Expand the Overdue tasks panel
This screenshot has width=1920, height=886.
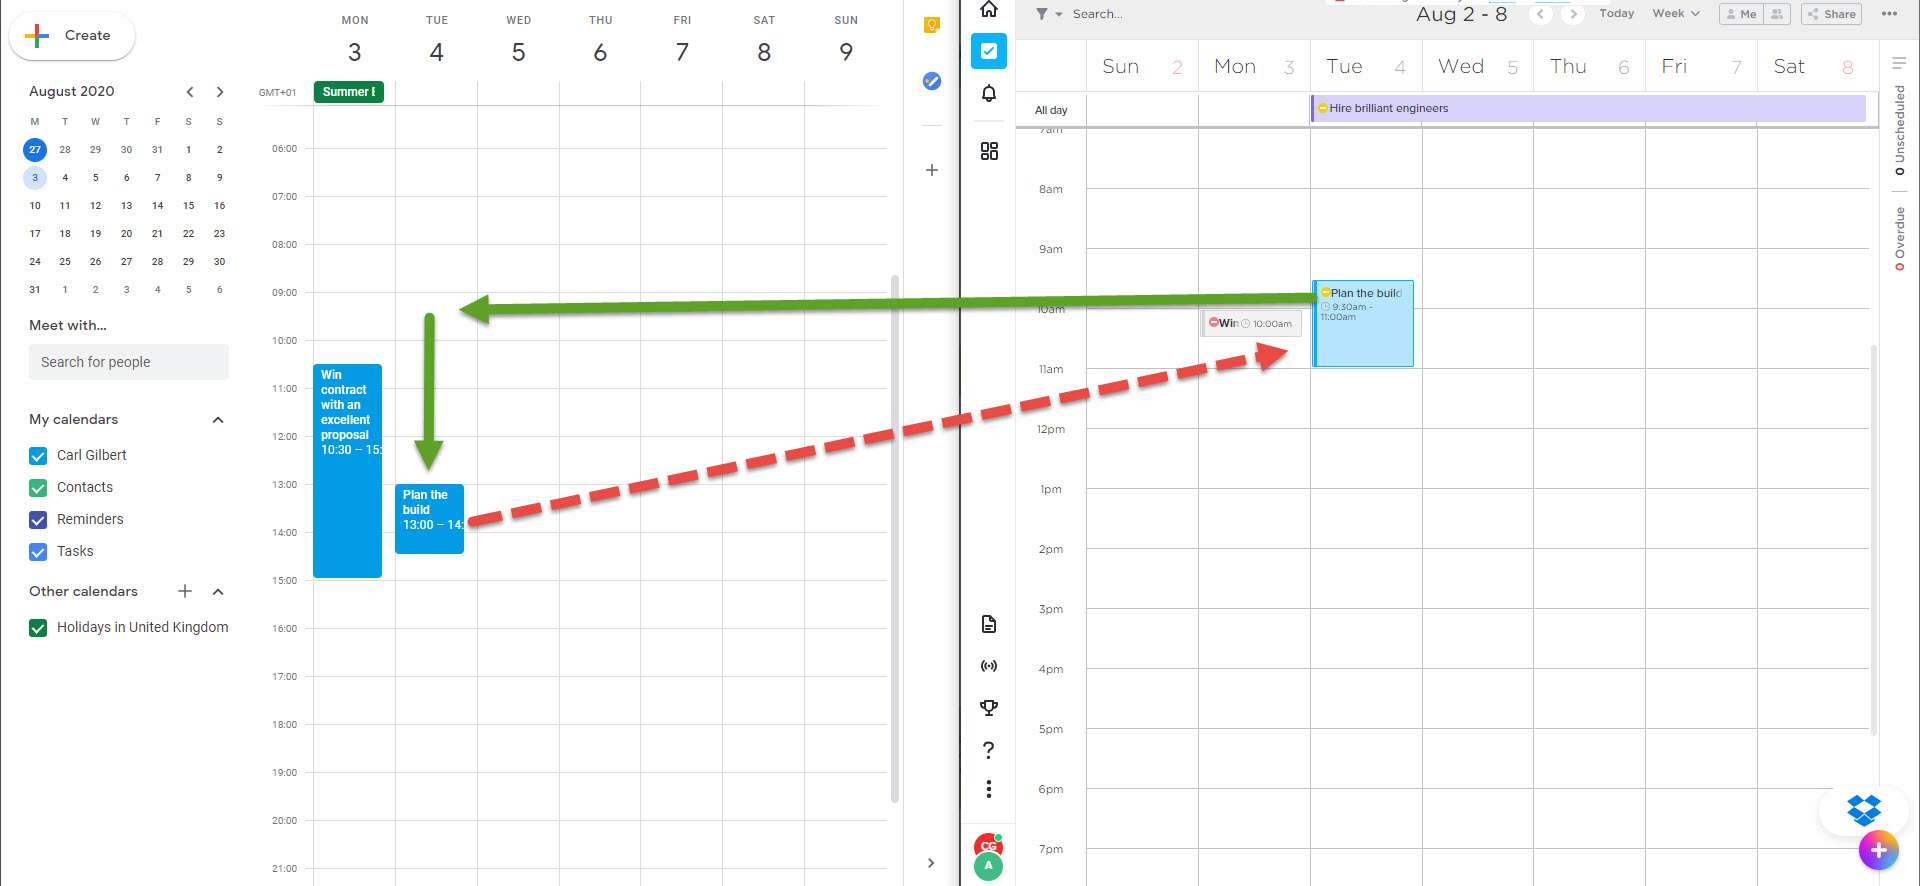pos(1899,239)
